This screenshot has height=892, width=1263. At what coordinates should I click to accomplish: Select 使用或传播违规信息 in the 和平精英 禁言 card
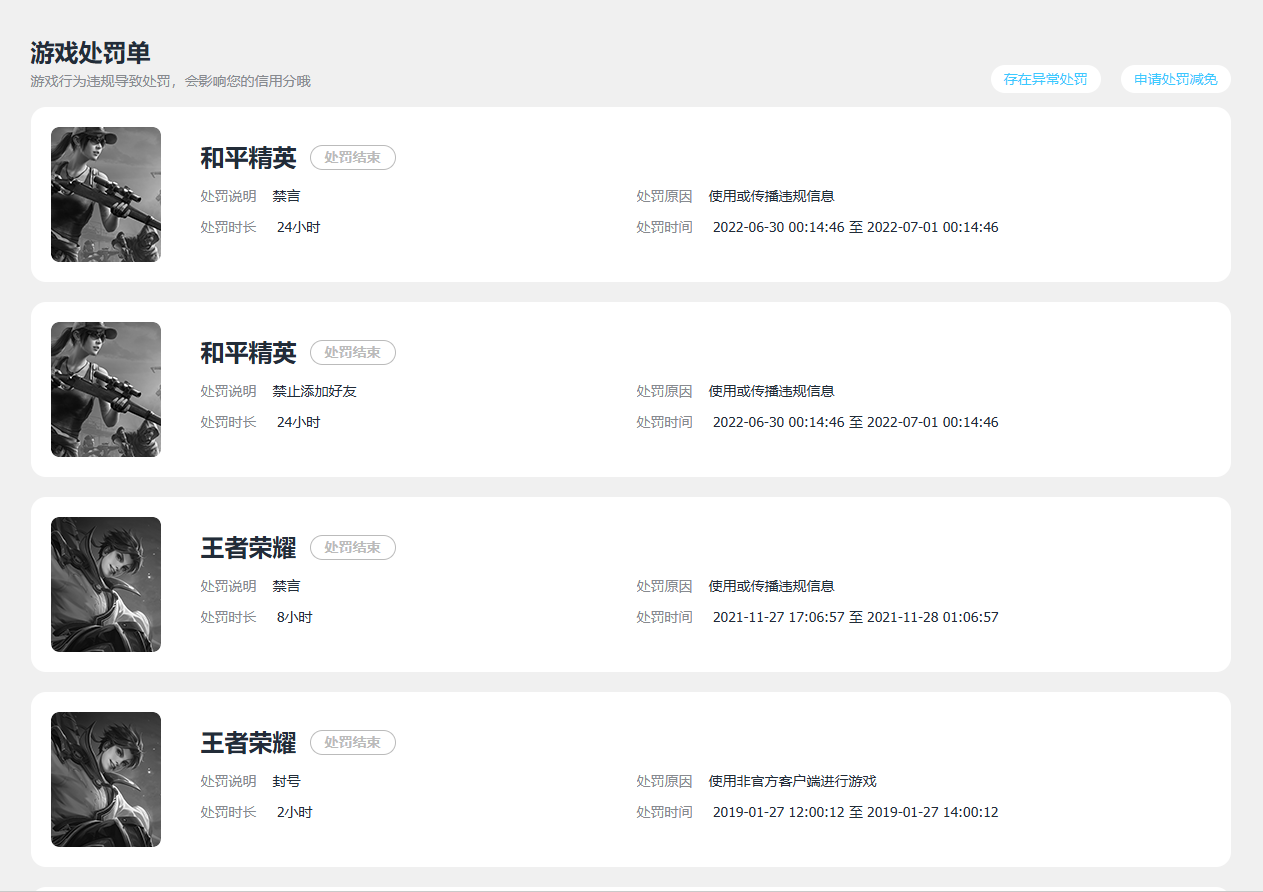click(x=772, y=196)
